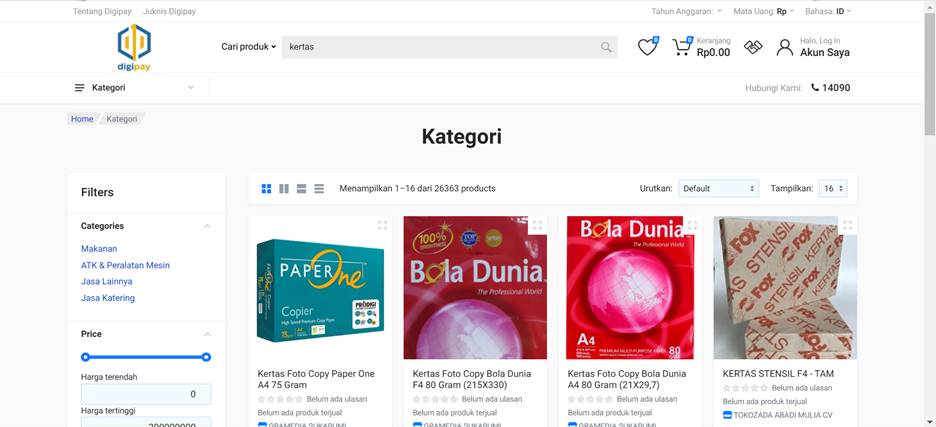Open Kertas Foto Copy Bola Dunia A4 80 Gram title
936x427 pixels.
tap(627, 379)
